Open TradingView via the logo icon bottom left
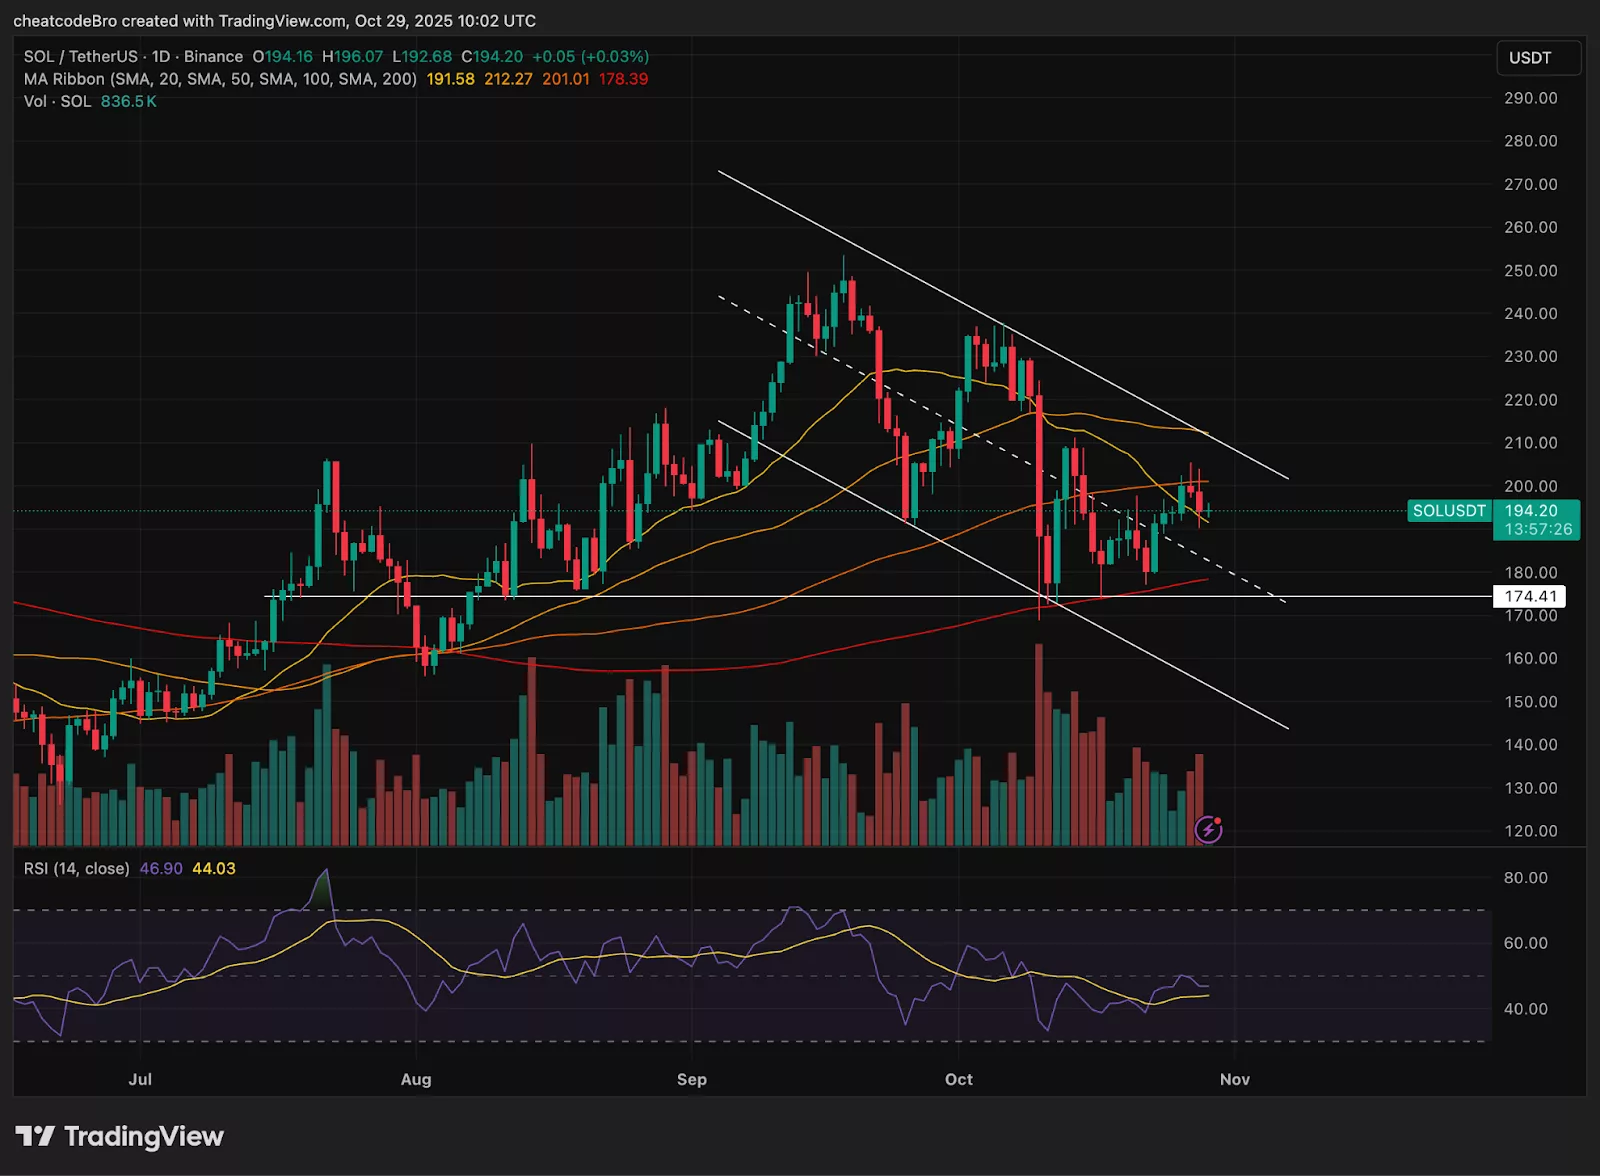The height and width of the screenshot is (1176, 1600). point(37,1136)
